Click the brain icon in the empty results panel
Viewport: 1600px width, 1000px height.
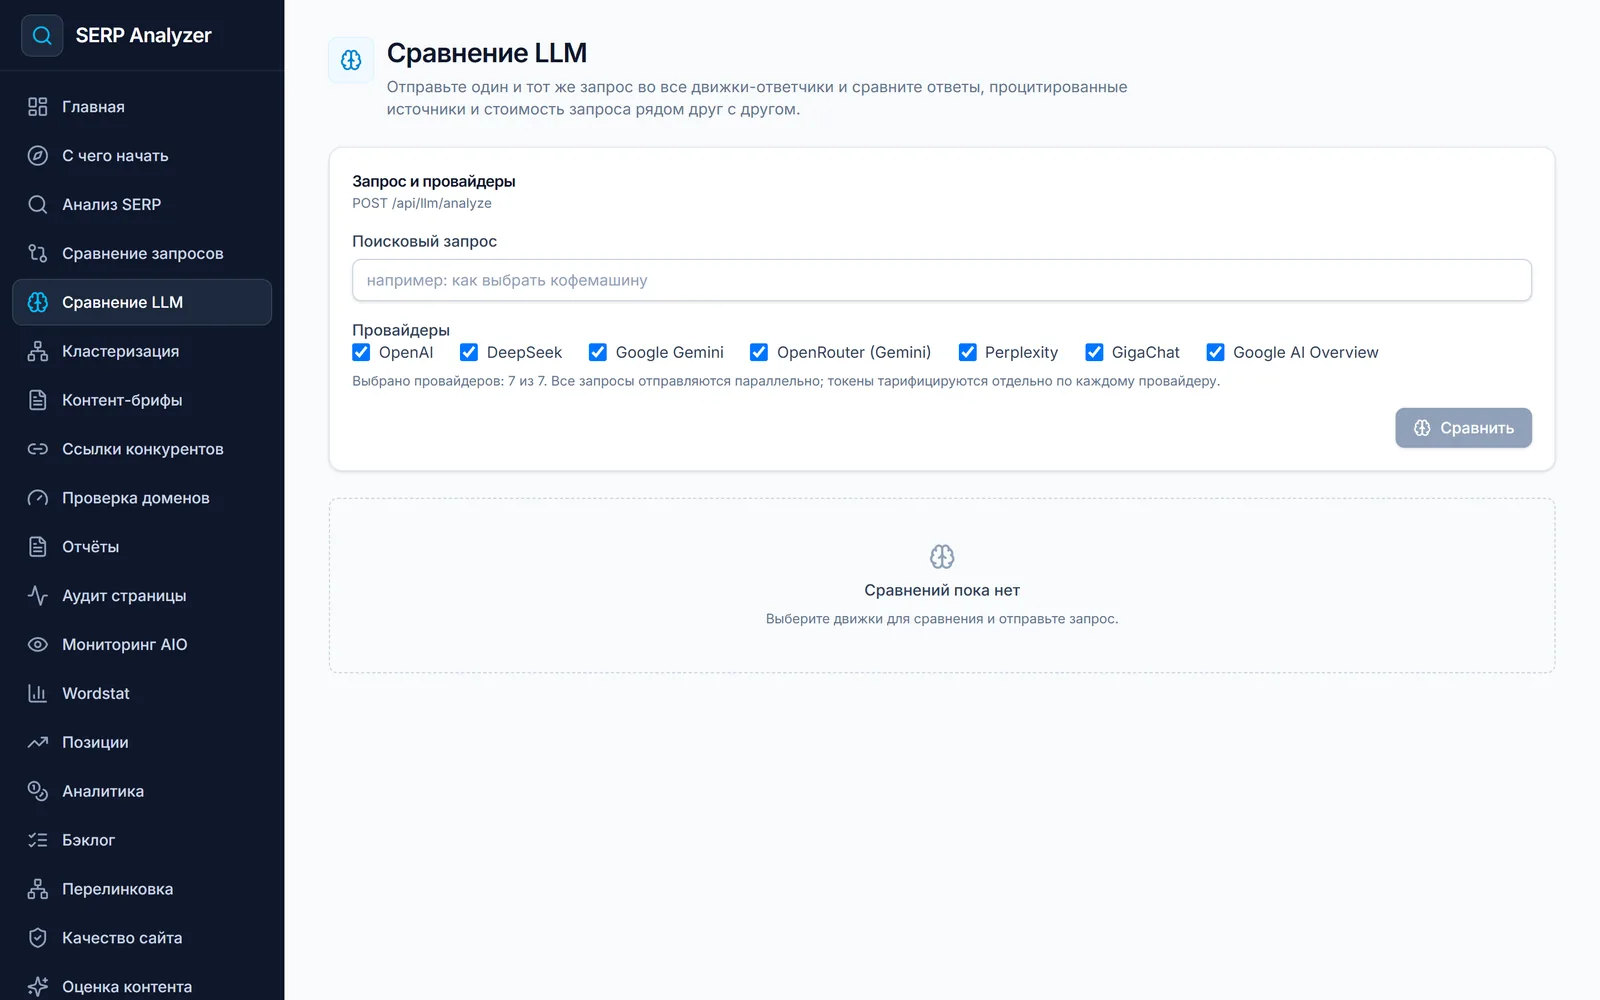click(942, 557)
